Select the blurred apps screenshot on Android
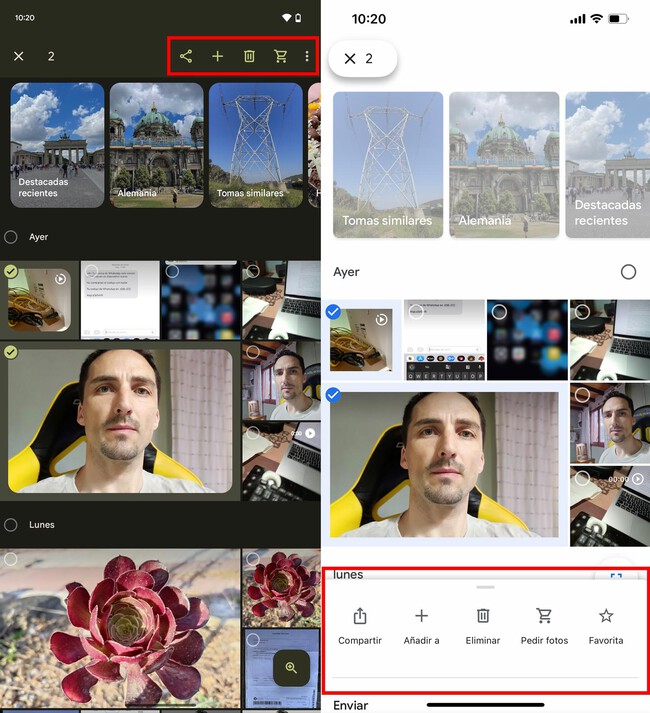 [172, 271]
